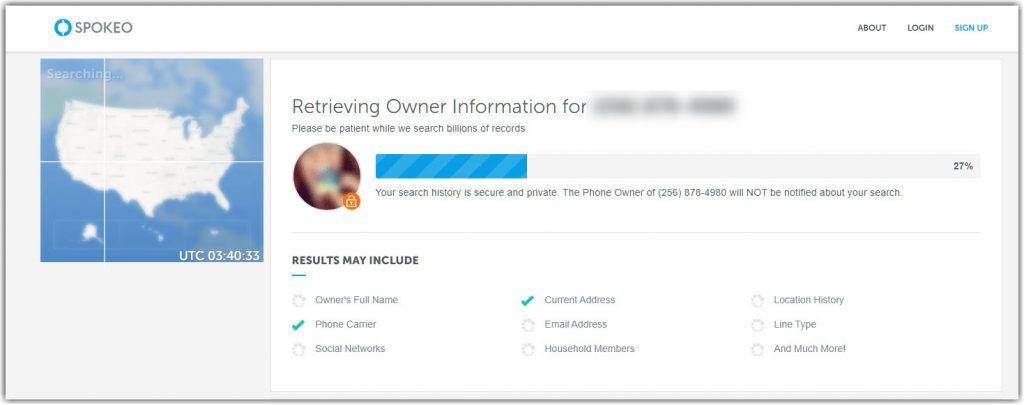The width and height of the screenshot is (1024, 405).
Task: Click the blue search progress bar
Action: (x=451, y=166)
